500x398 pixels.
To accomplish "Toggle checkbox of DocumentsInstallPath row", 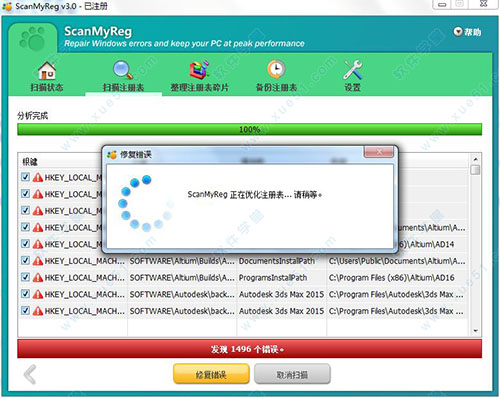I will click(x=25, y=260).
